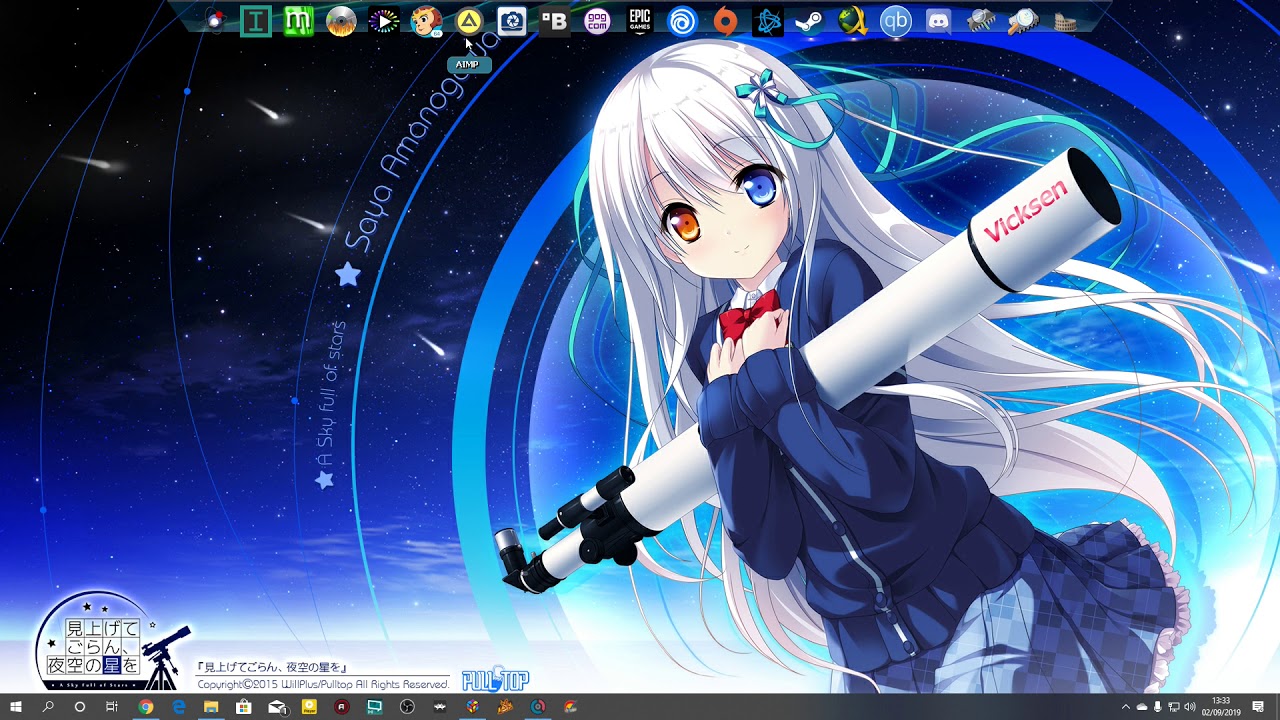
Task: Launch AIMP from the top dock
Action: [469, 20]
